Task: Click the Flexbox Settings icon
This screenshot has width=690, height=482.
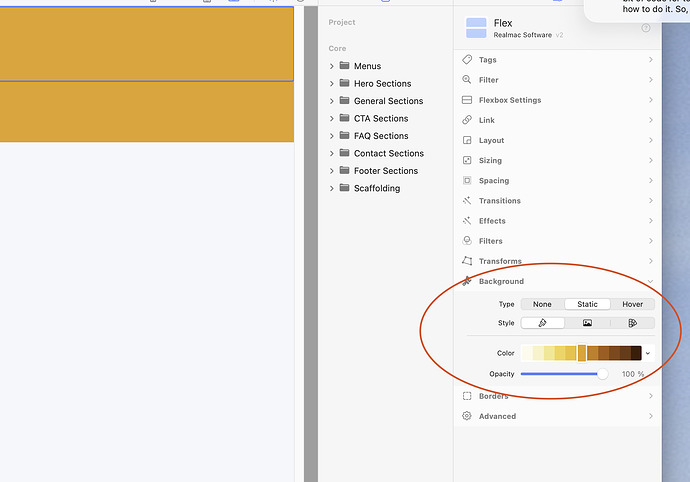Action: click(467, 100)
